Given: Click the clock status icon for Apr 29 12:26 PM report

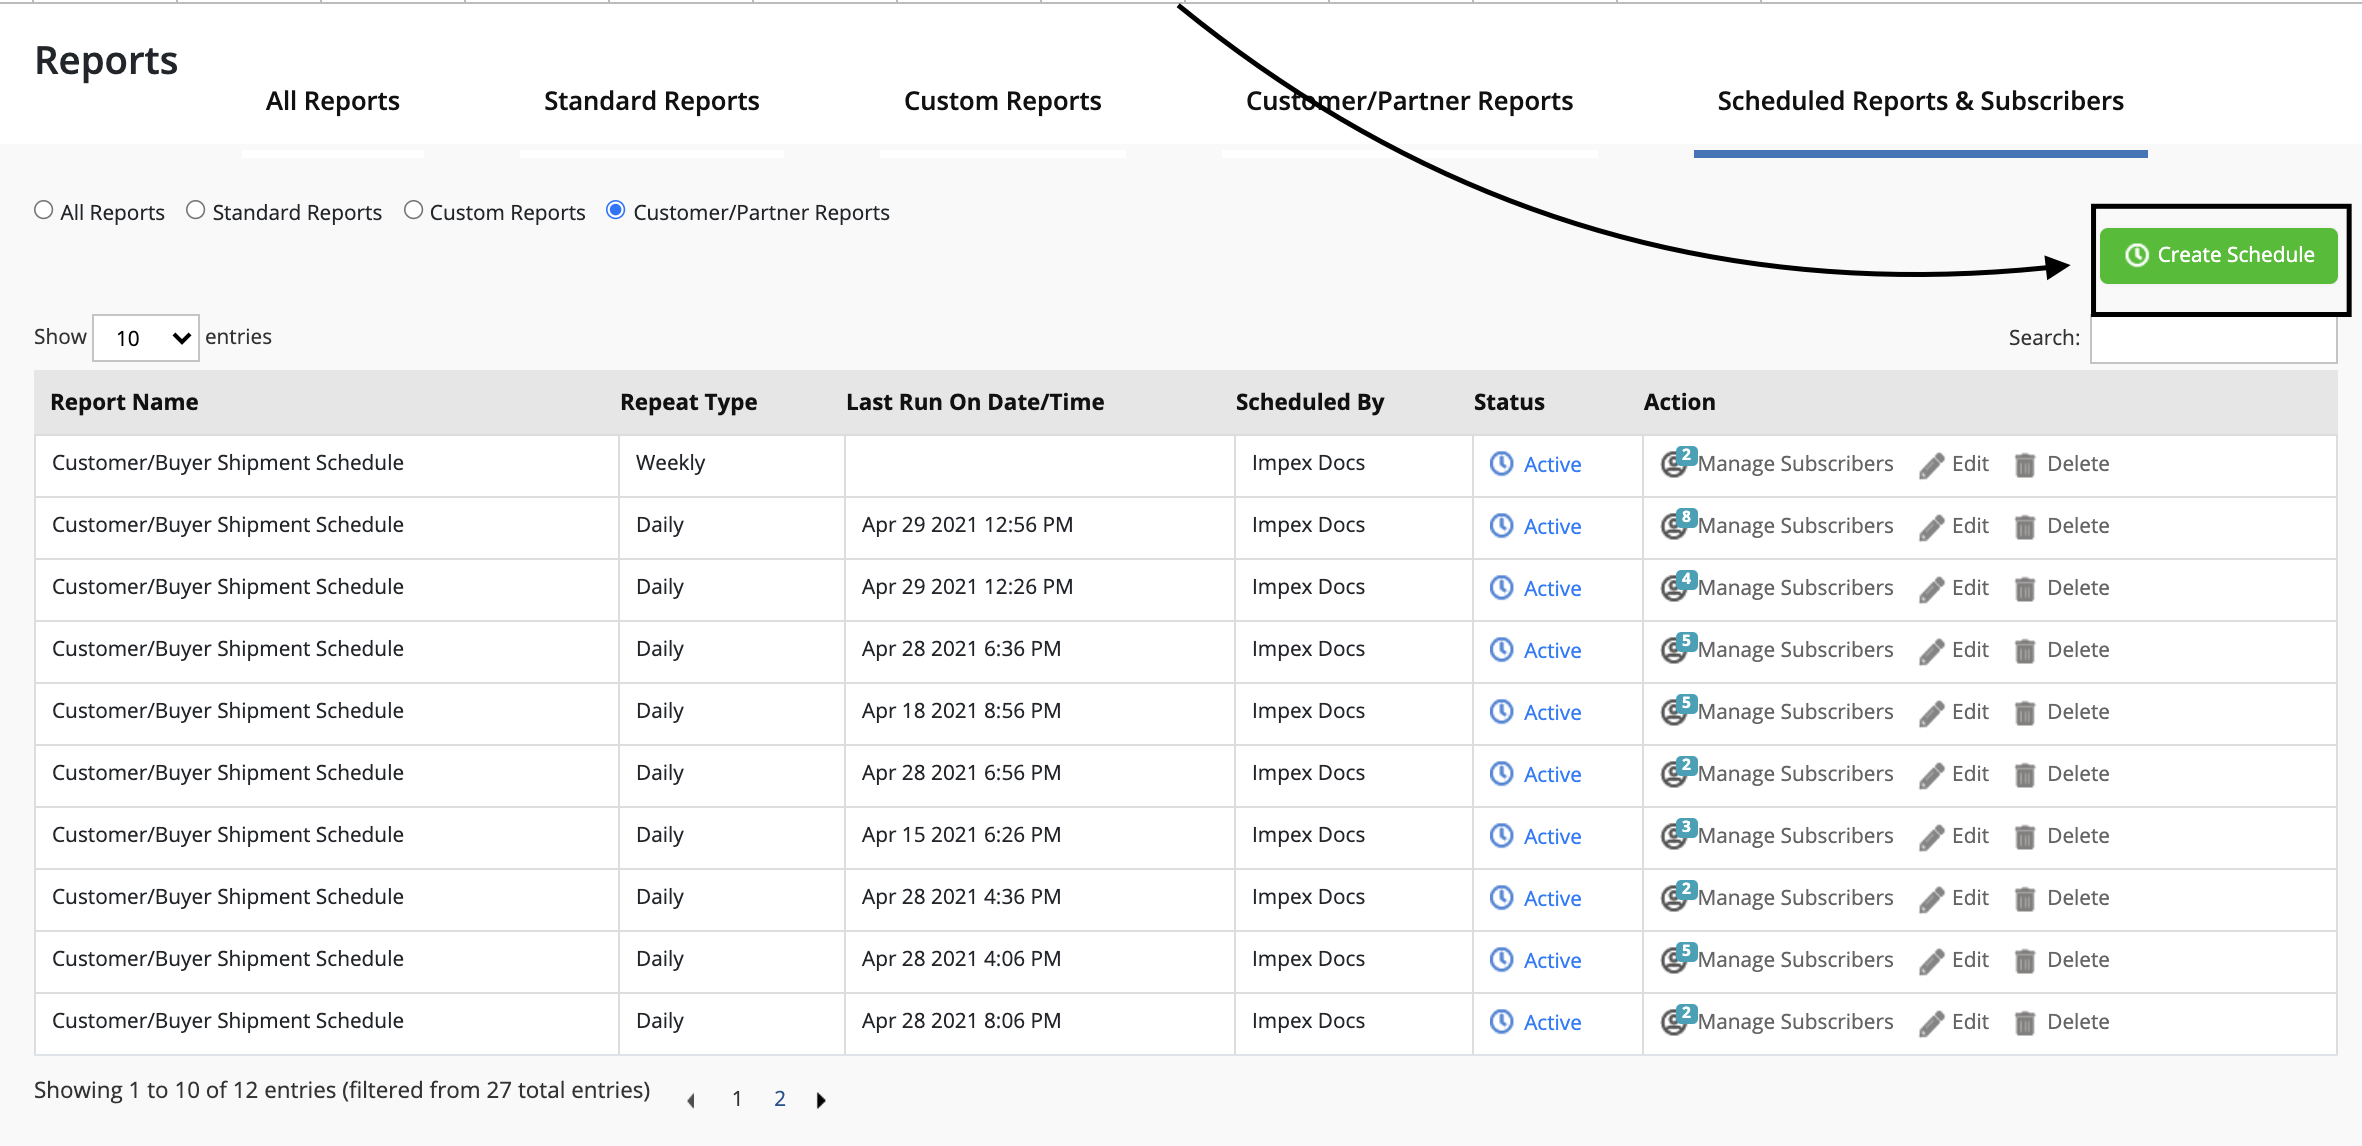Looking at the screenshot, I should [x=1501, y=588].
